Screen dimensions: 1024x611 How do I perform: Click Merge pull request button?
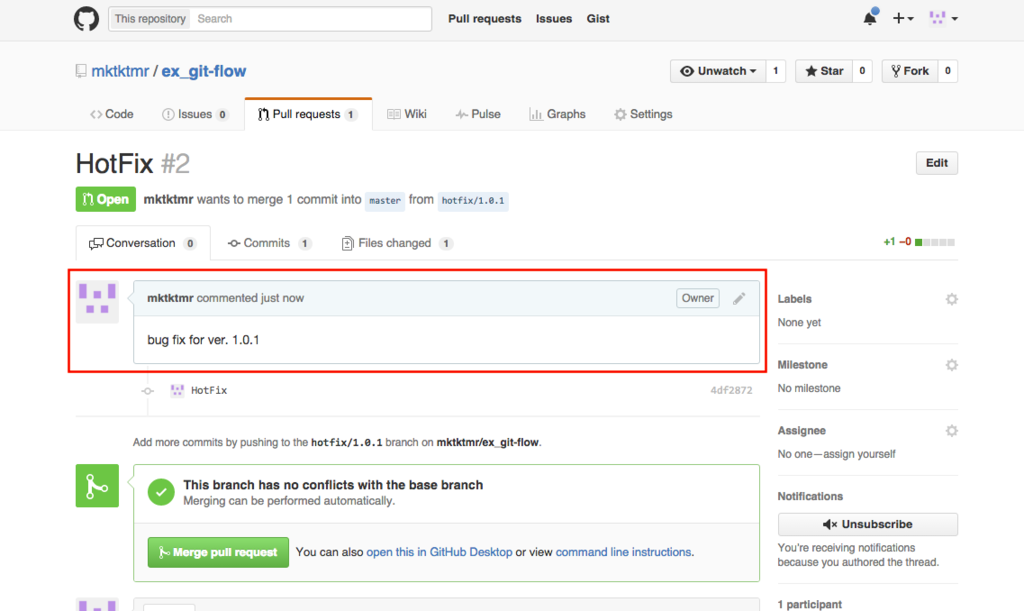click(x=218, y=552)
